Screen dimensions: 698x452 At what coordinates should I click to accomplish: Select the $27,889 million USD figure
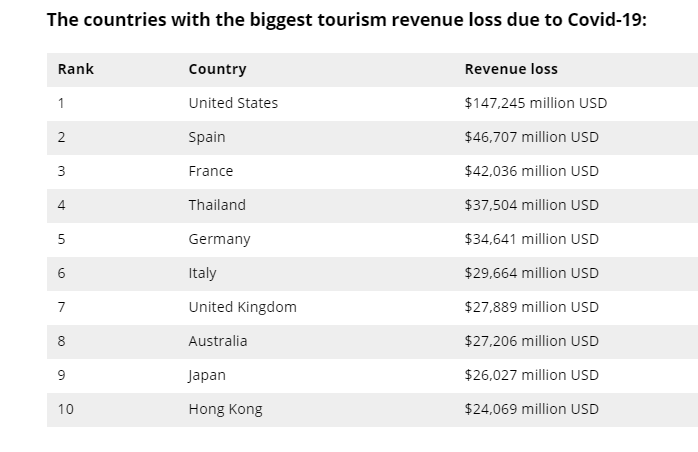(x=531, y=307)
